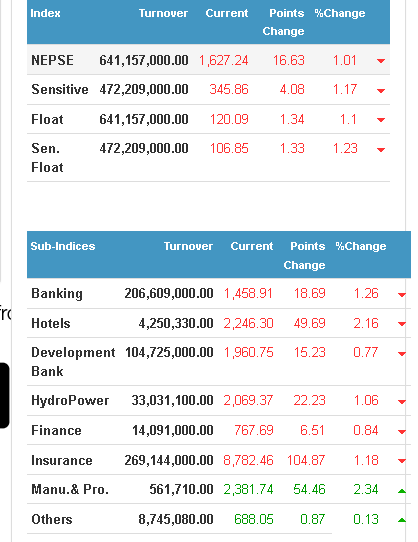Click the green up arrow in Others row

click(x=401, y=520)
